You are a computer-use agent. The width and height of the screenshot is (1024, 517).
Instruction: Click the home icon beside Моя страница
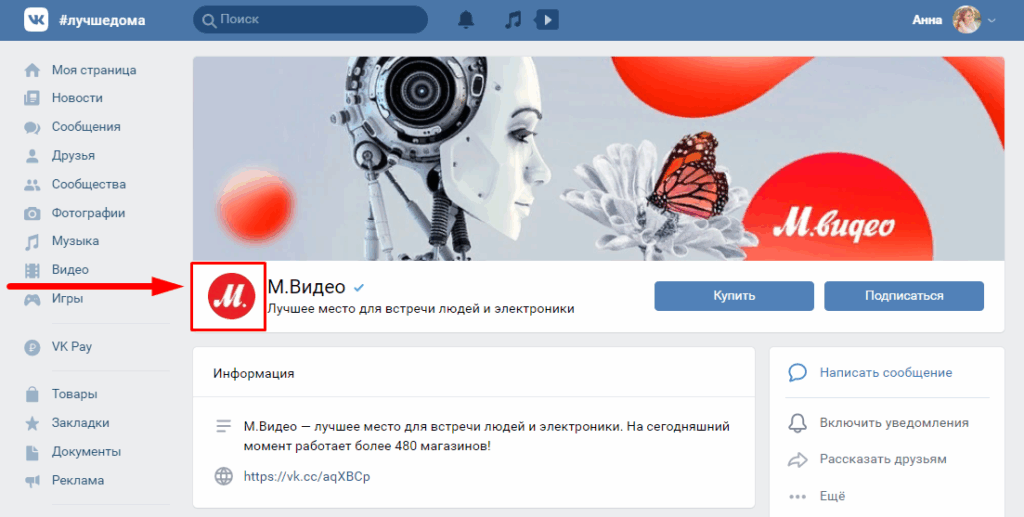click(x=32, y=70)
